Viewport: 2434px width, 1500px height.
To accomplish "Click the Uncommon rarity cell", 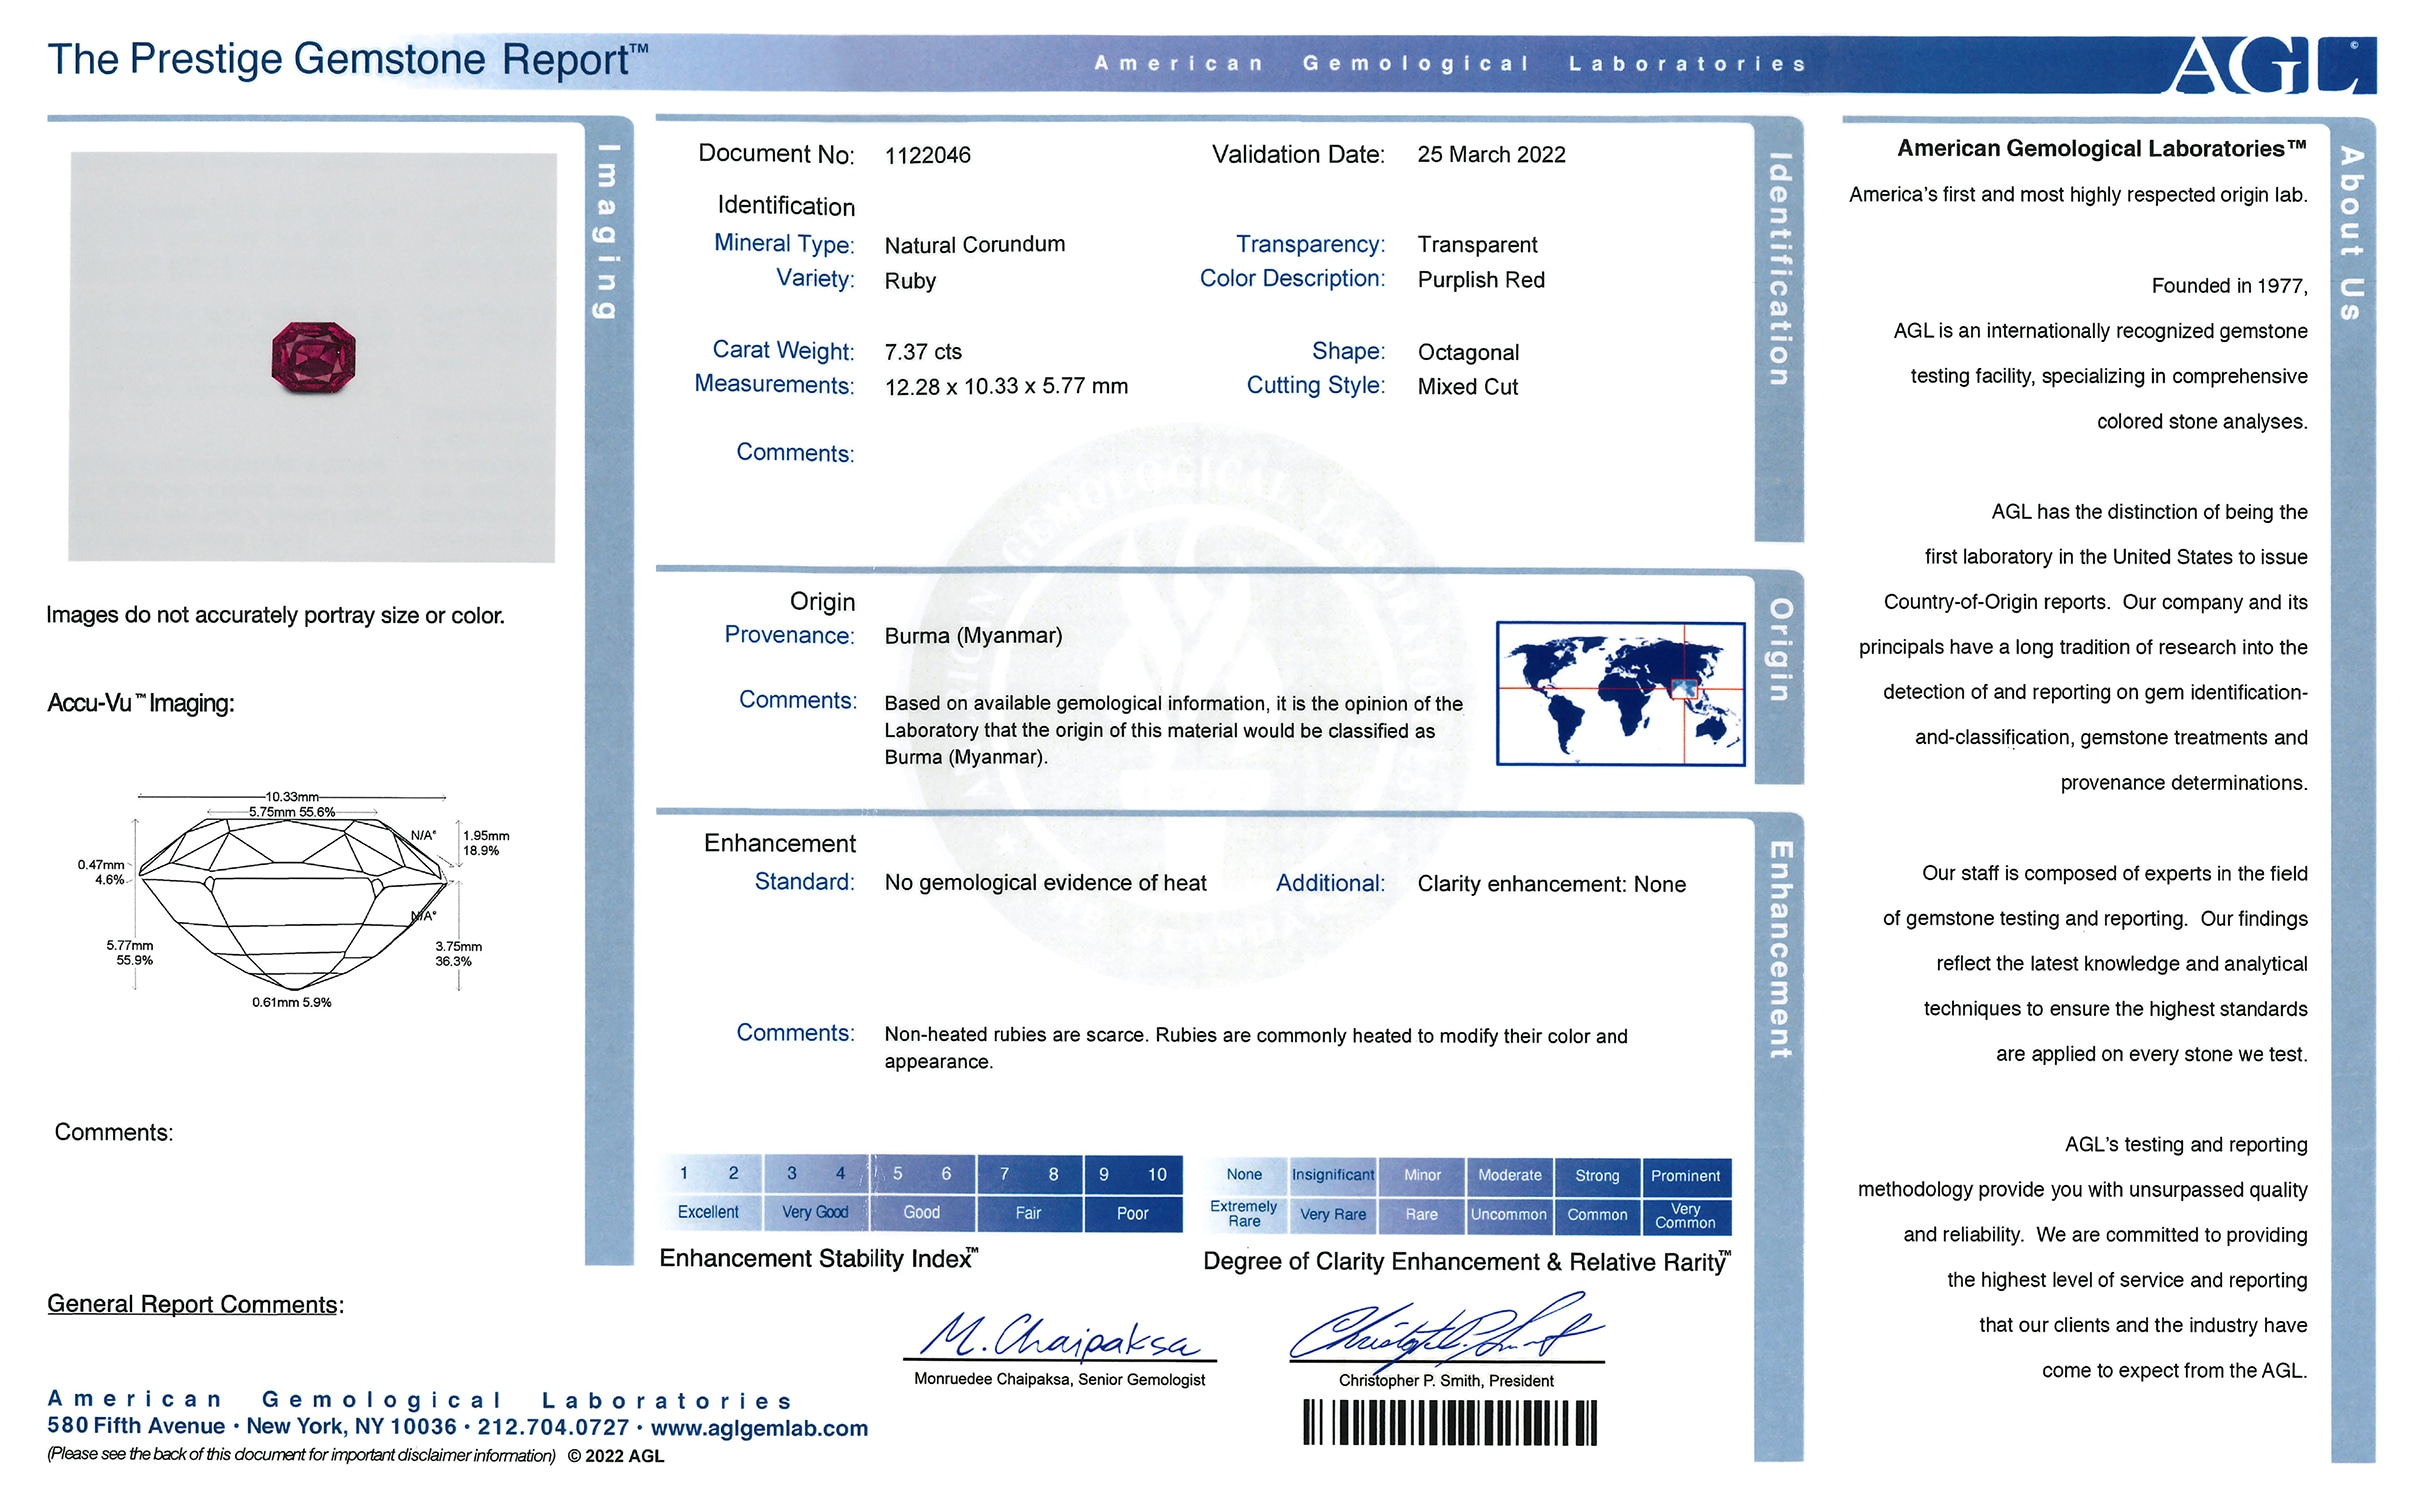I will [x=1510, y=1215].
